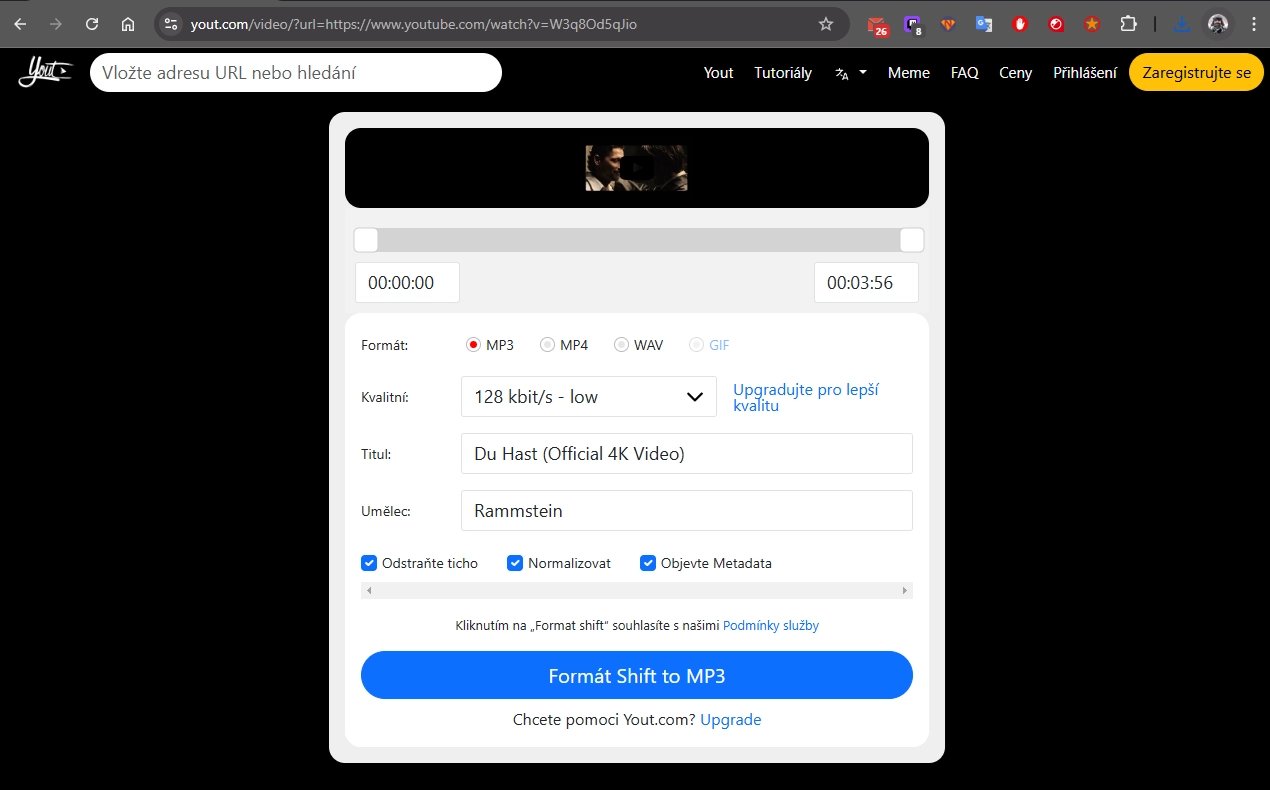Open the Extensions puzzle piece menu
Image resolution: width=1270 pixels, height=790 pixels.
coord(1128,24)
